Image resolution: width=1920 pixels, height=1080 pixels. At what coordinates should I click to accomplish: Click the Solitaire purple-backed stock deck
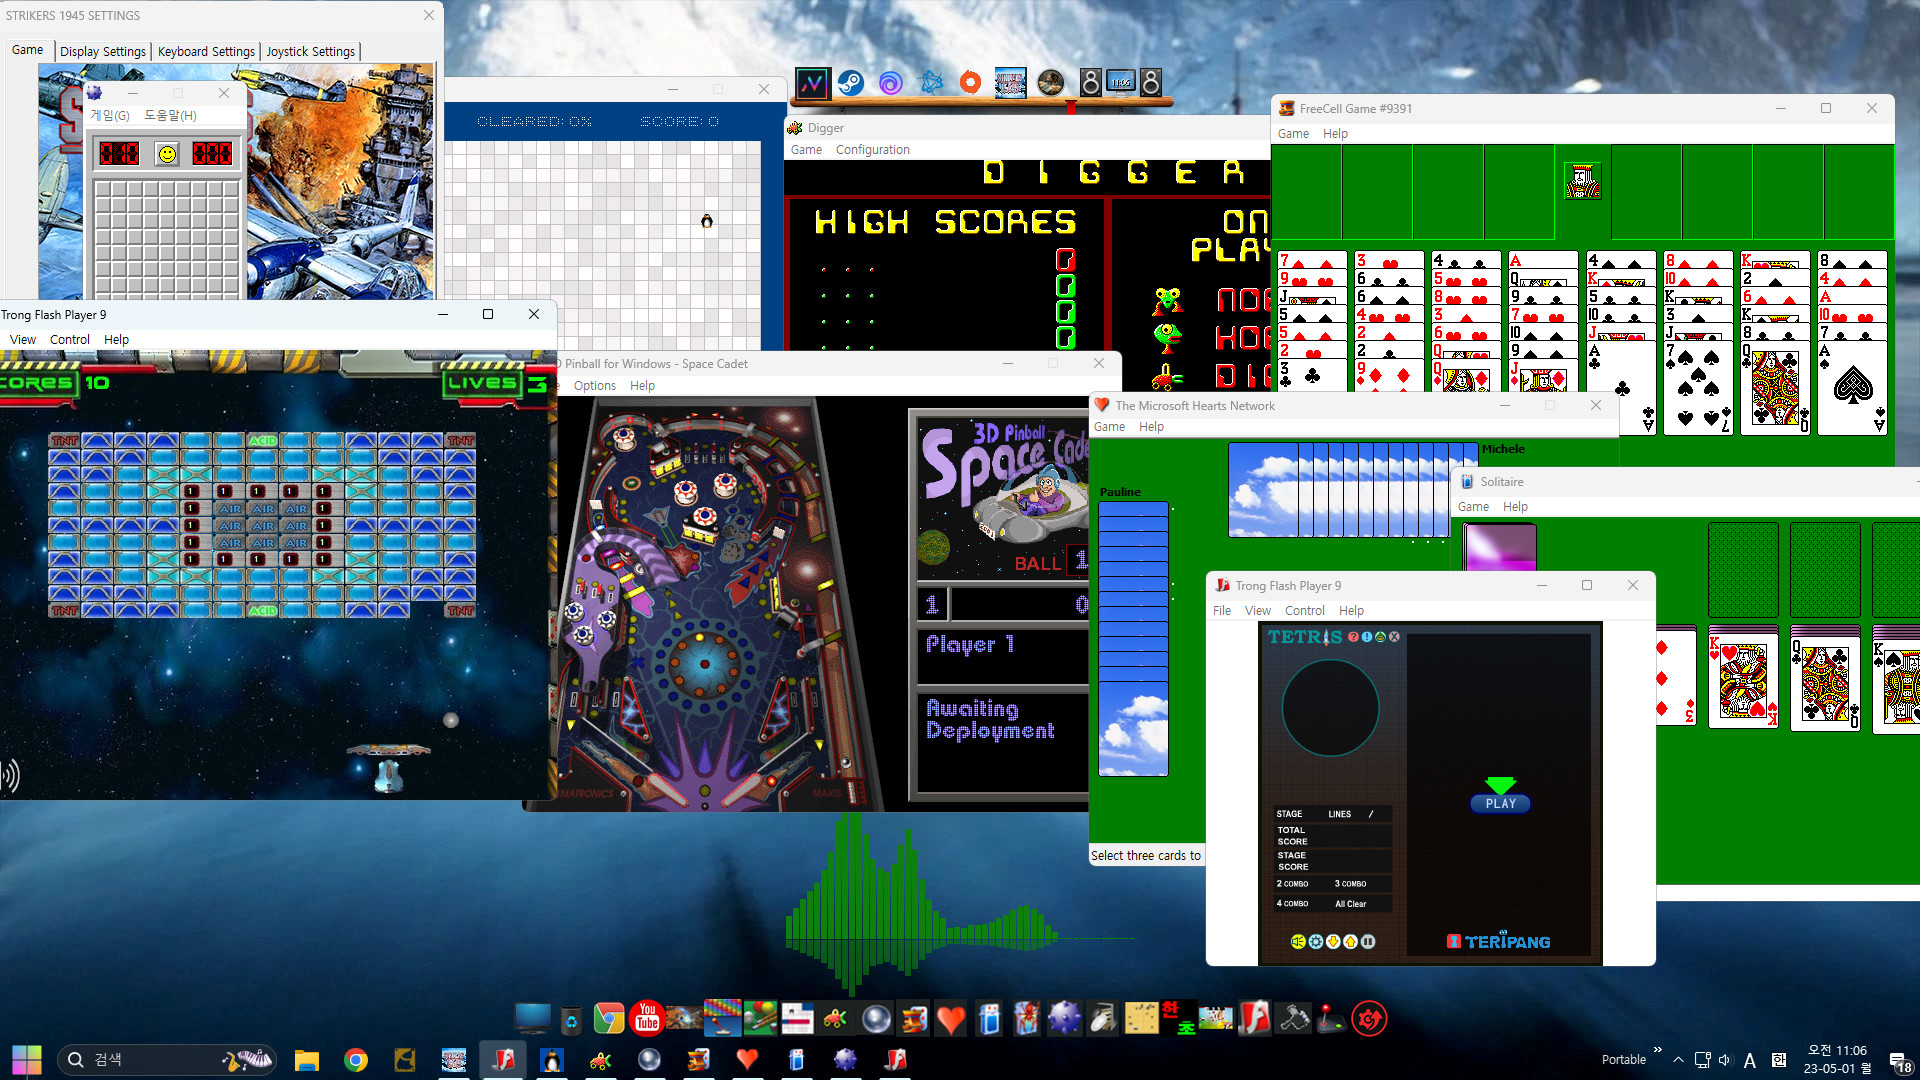point(1500,547)
